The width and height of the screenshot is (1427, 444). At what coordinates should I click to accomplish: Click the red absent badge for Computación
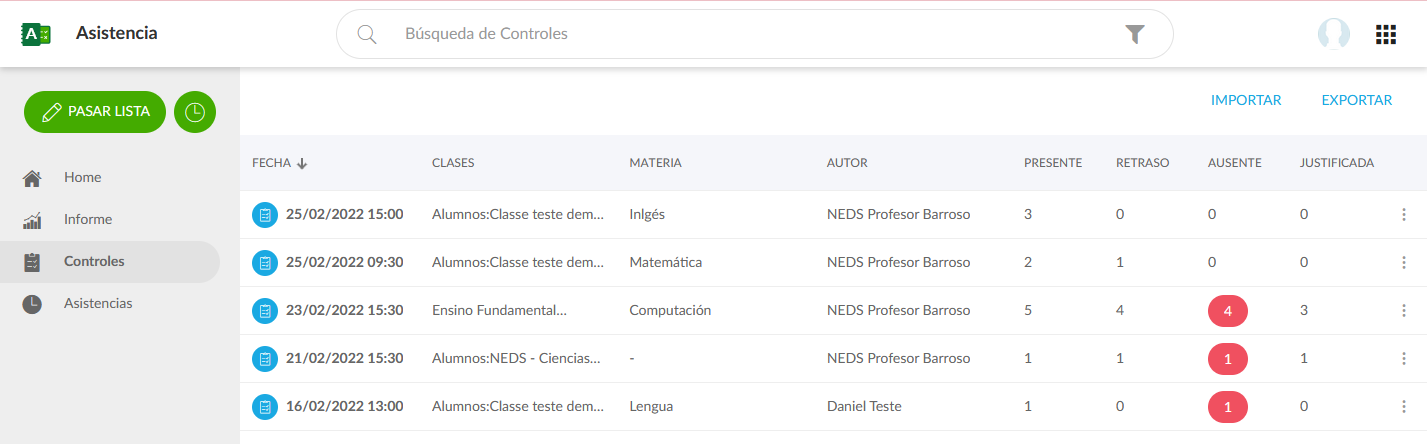1228,310
